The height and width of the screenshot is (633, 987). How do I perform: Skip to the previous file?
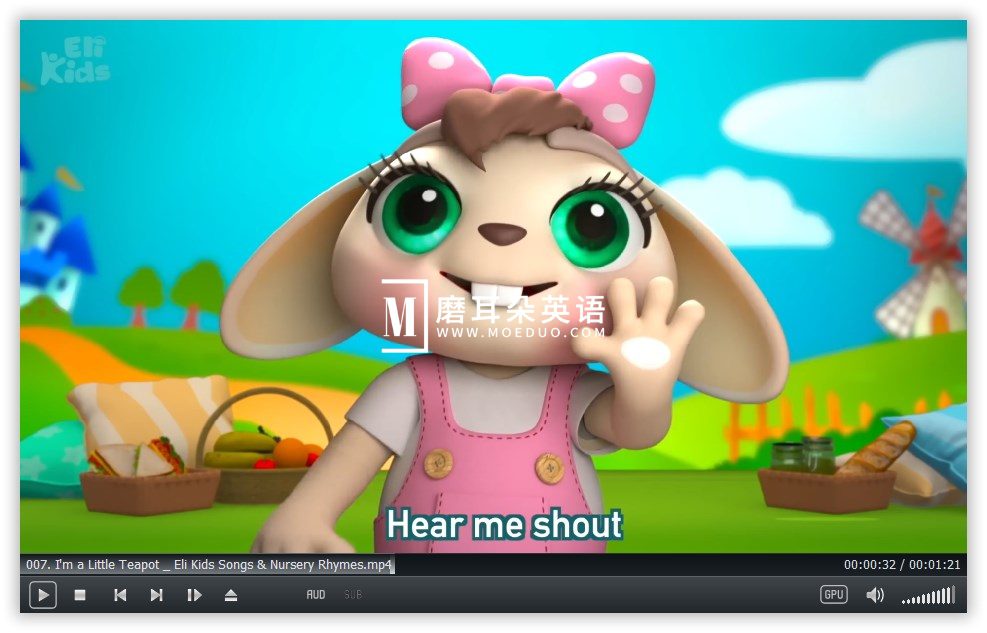(x=120, y=595)
